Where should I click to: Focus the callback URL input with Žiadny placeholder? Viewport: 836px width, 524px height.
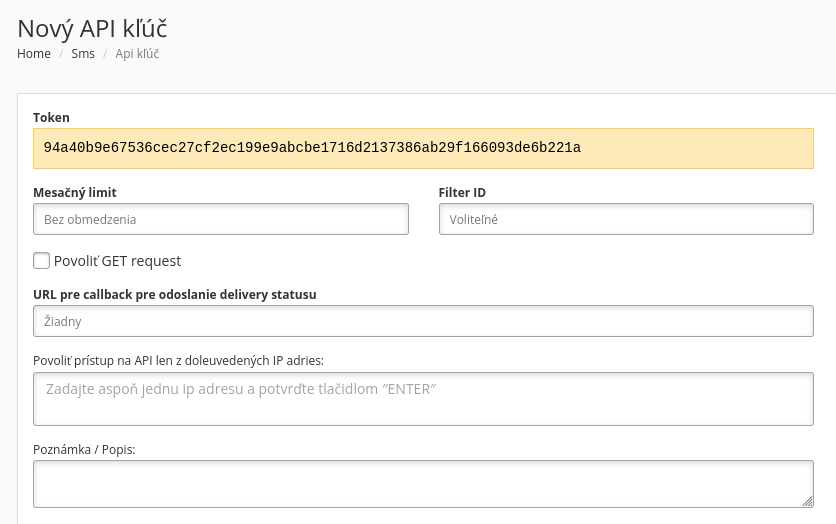[423, 321]
